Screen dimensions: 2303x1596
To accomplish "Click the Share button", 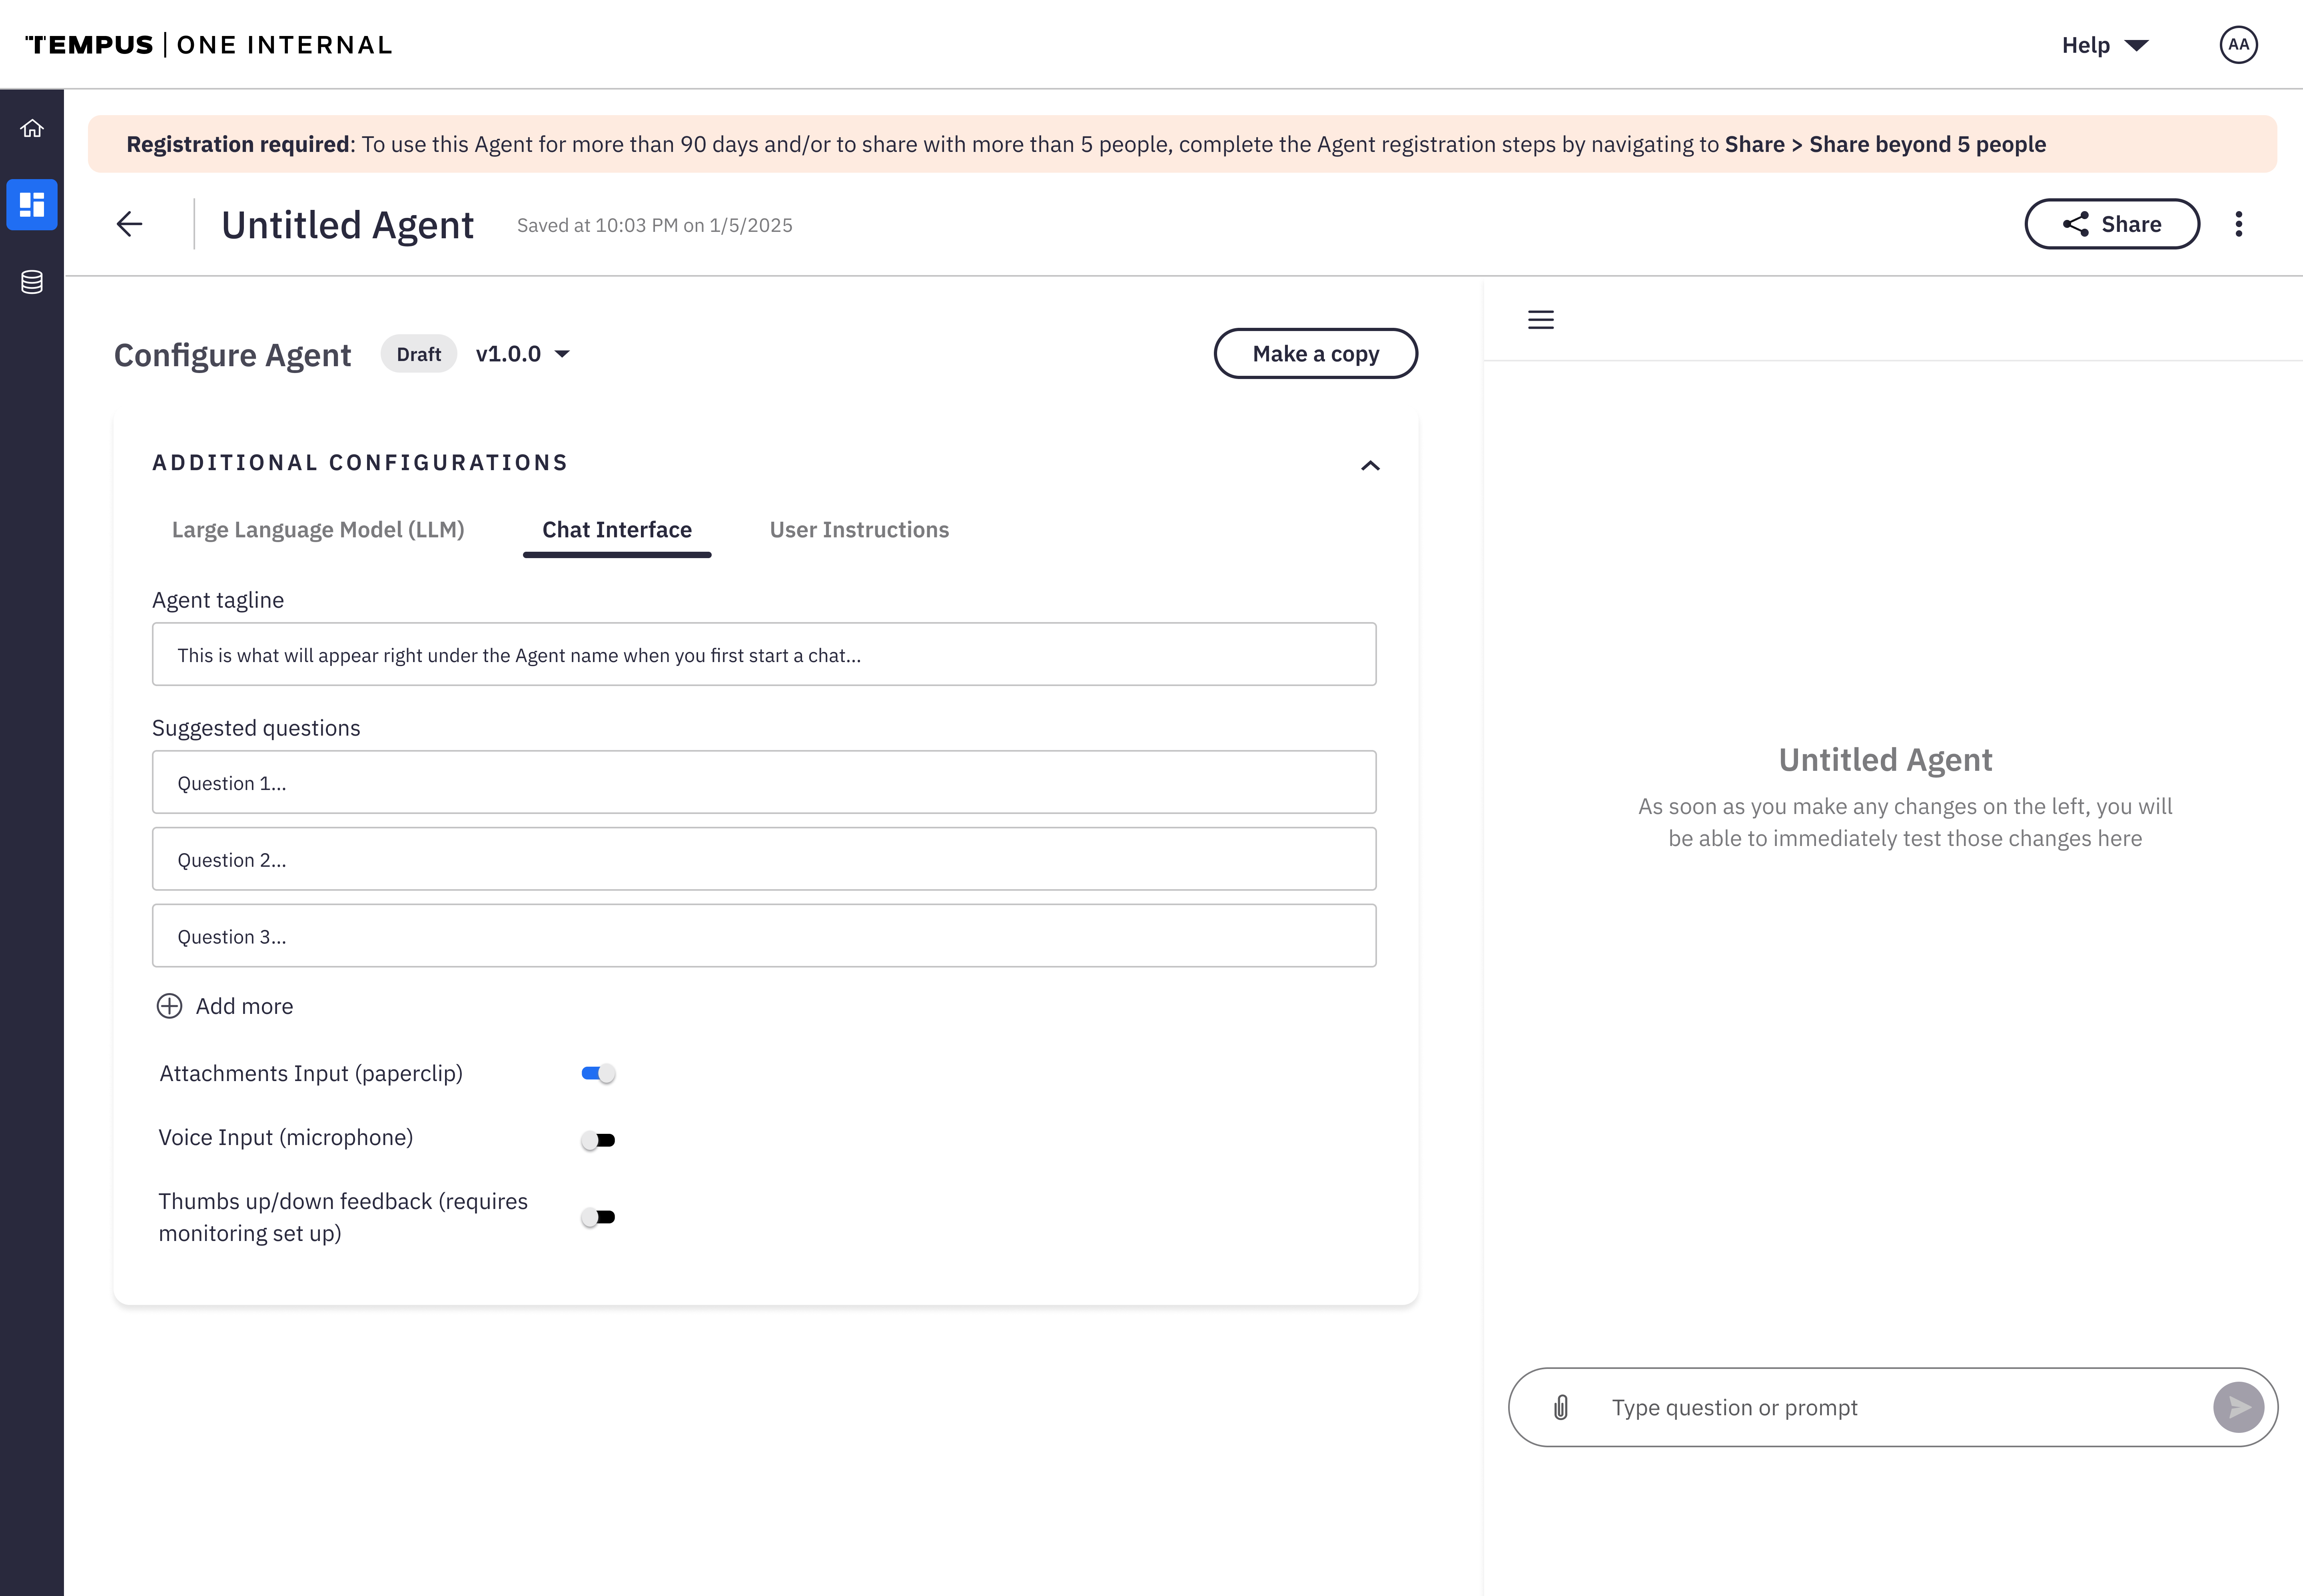I will point(2112,224).
